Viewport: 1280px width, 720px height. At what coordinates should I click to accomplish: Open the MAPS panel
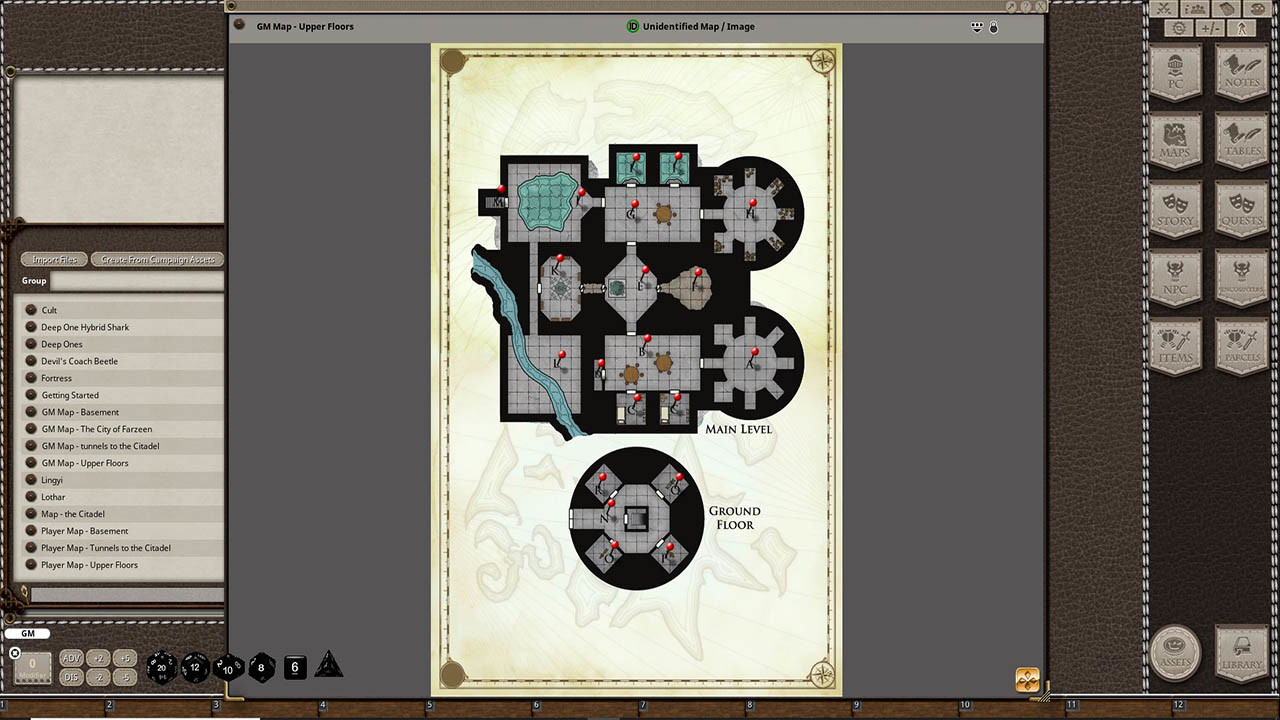coord(1175,143)
